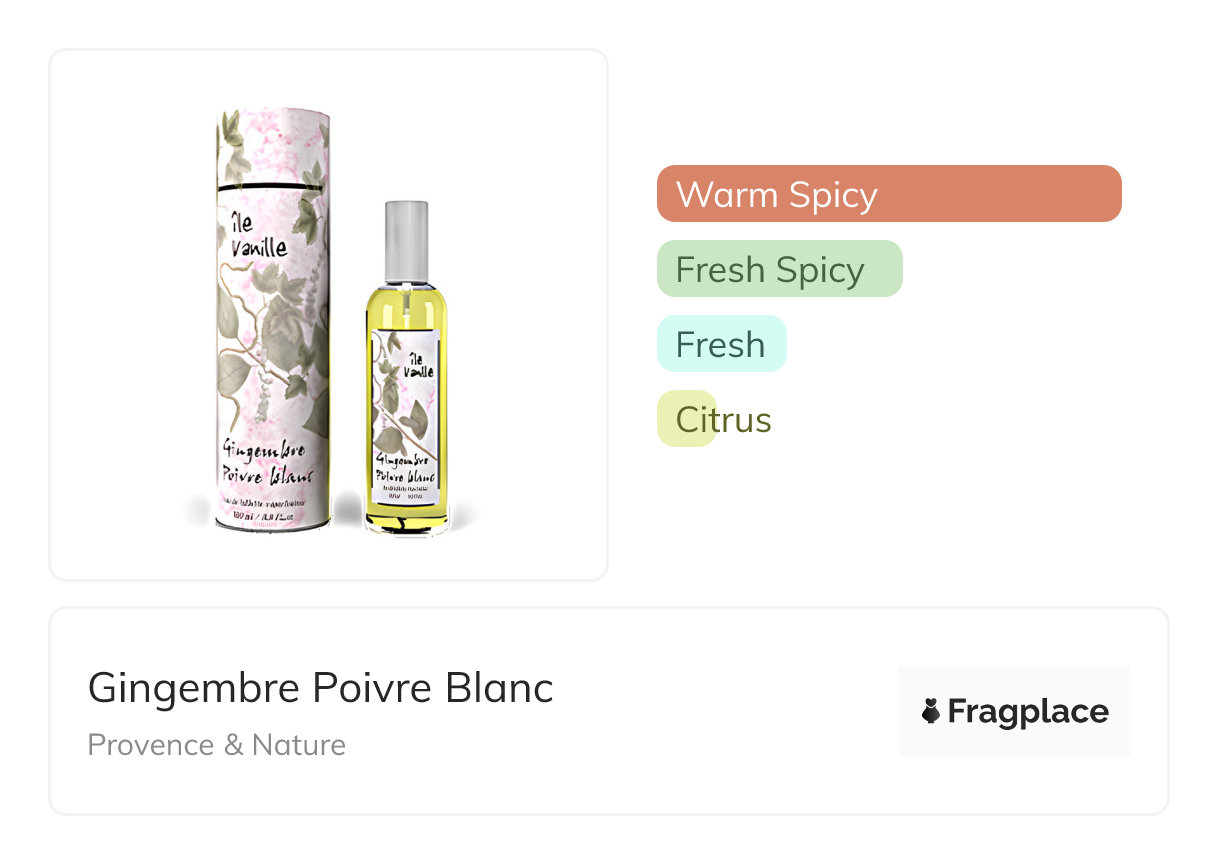Click the Fragplace flower logo icon
The width and height of the screenshot is (1218, 864).
tap(930, 712)
